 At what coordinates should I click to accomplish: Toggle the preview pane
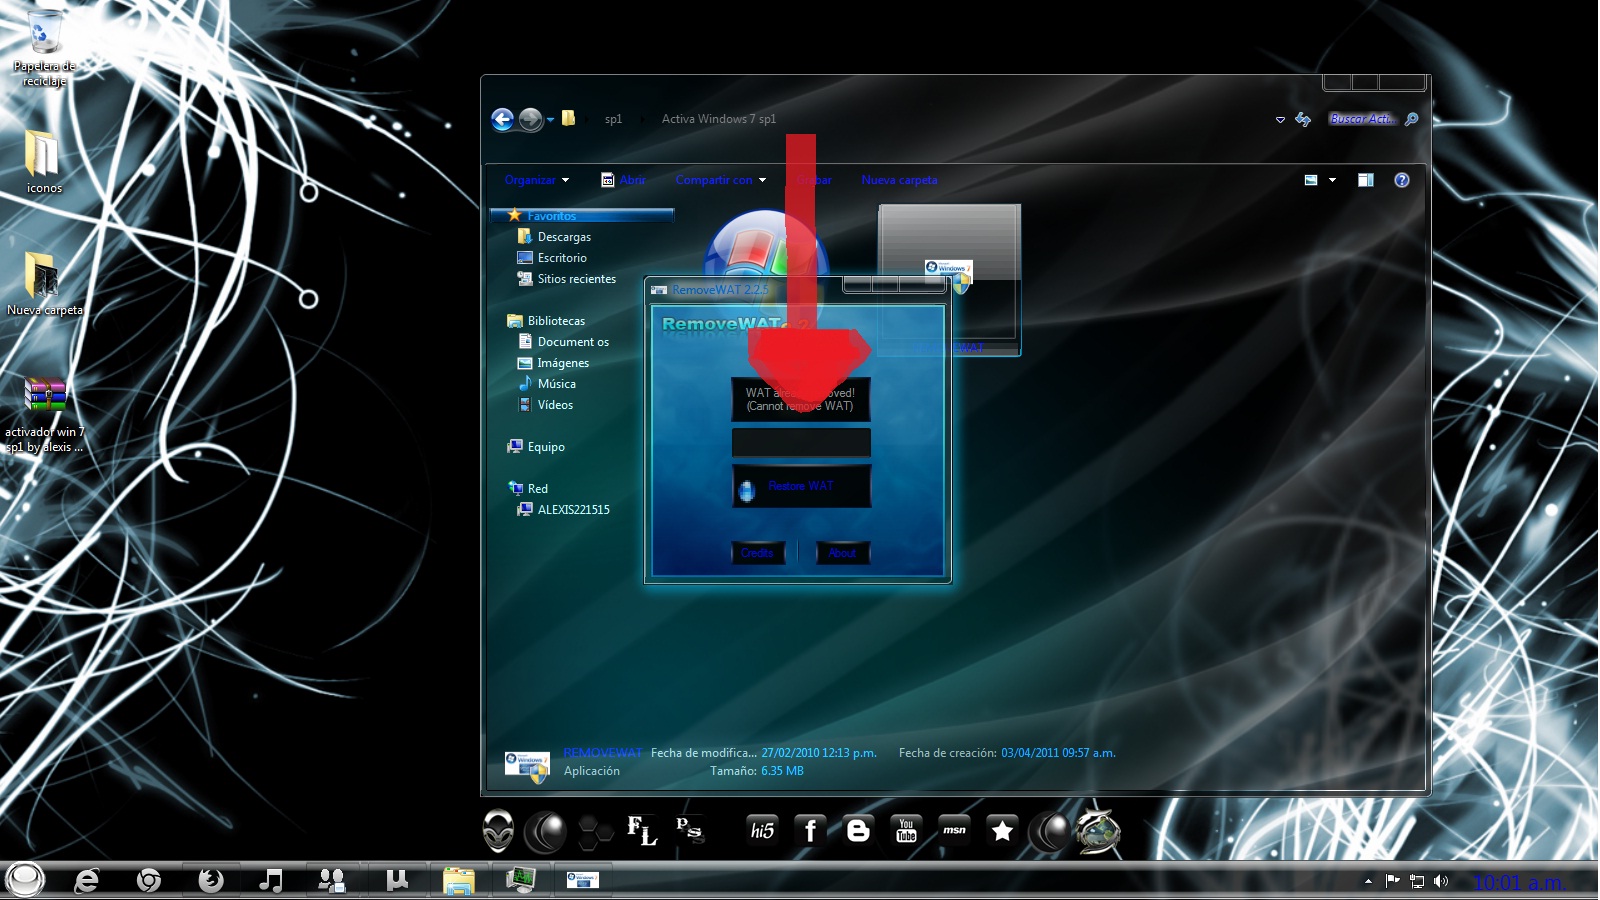1365,180
